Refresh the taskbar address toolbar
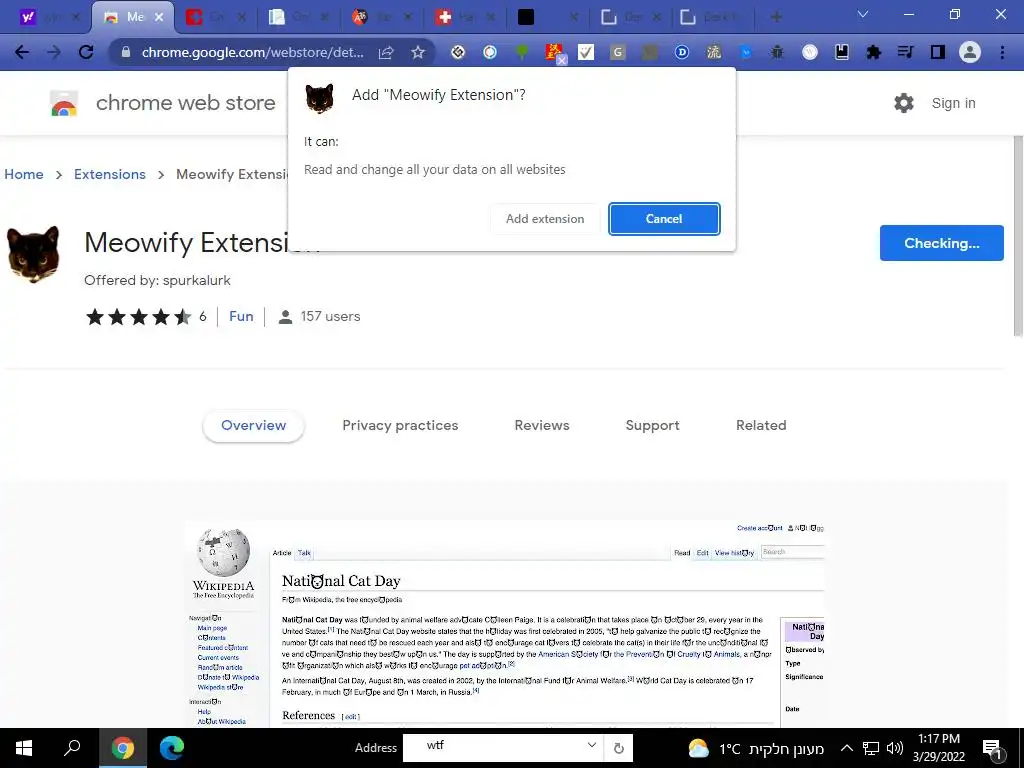1024x768 pixels. [x=618, y=748]
